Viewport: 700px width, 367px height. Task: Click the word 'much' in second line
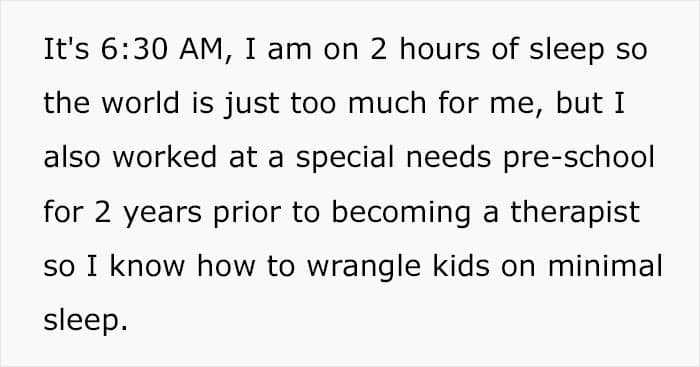coord(388,103)
